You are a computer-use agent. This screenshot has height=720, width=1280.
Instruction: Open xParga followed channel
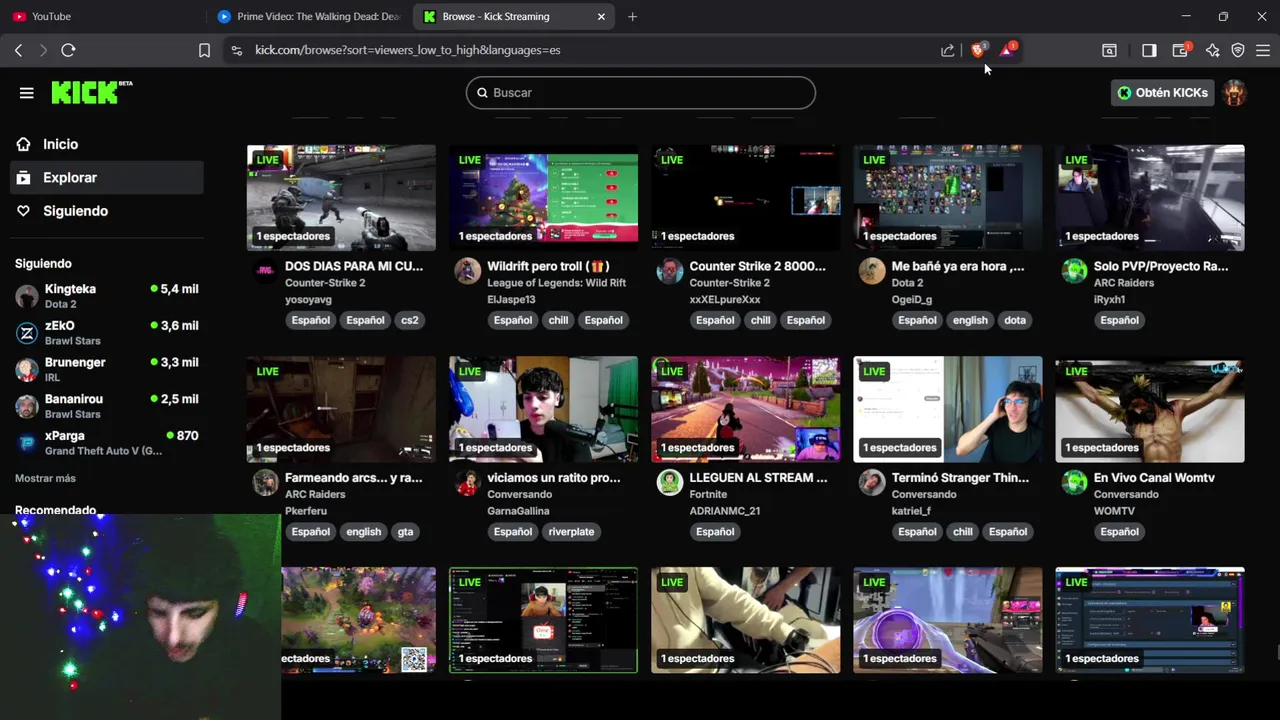[x=107, y=443]
